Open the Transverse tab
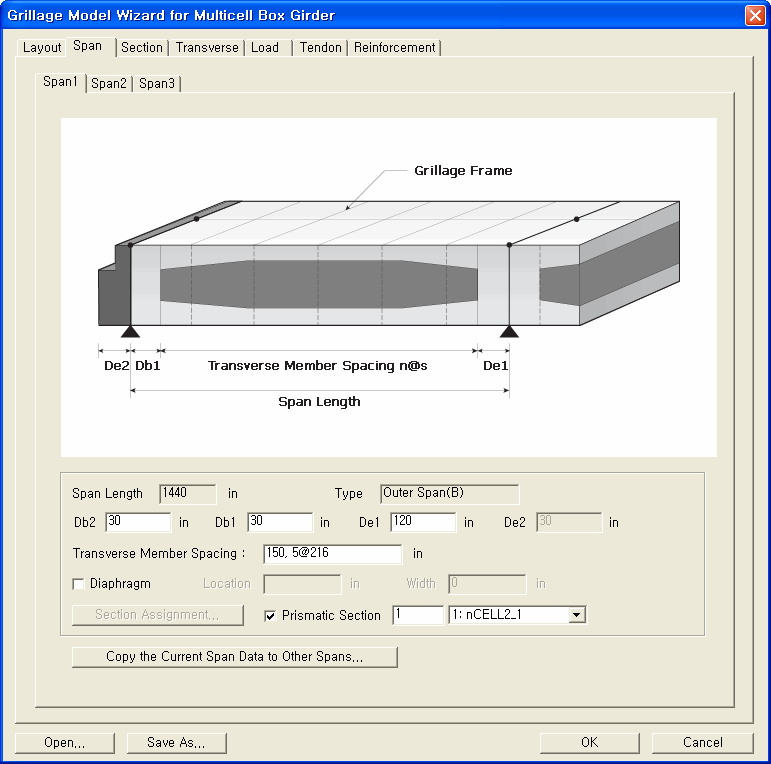The width and height of the screenshot is (771, 764). [x=207, y=48]
